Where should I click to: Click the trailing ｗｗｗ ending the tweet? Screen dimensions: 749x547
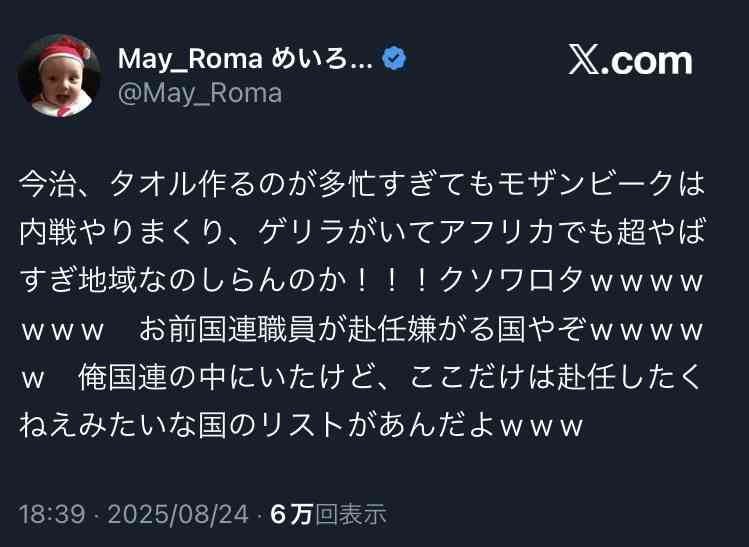pyautogui.click(x=541, y=427)
